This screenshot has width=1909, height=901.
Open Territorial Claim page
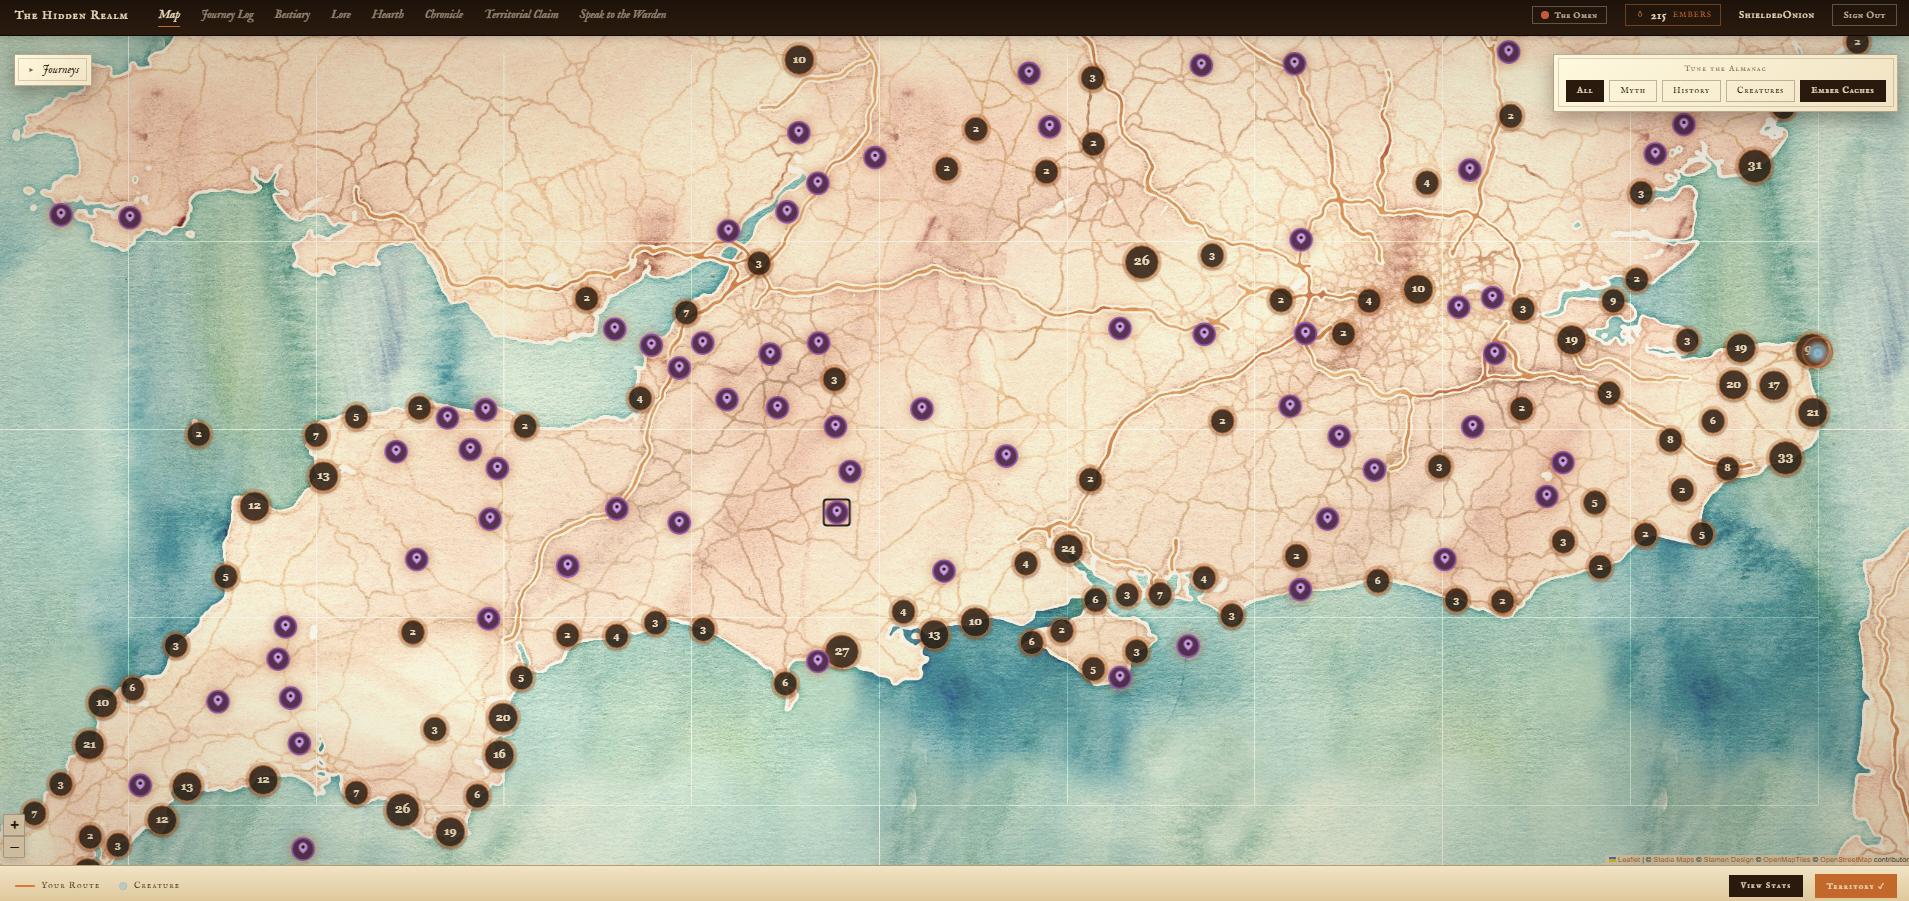pos(522,14)
